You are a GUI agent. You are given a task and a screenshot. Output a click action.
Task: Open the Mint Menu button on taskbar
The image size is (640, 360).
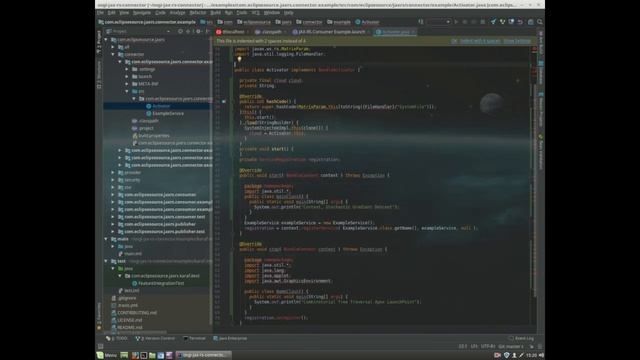pos(107,355)
